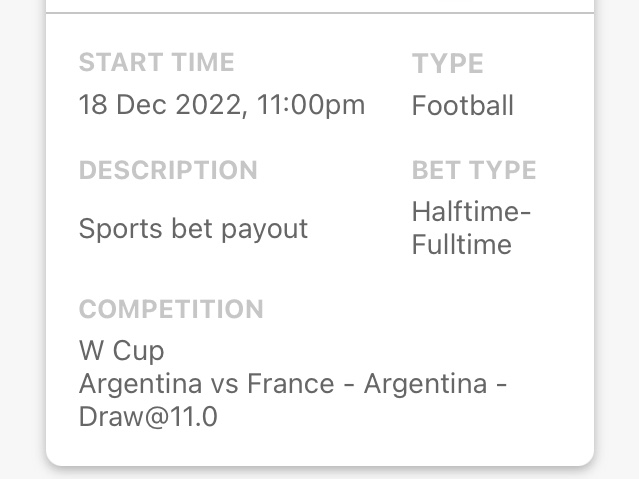The width and height of the screenshot is (639, 479).
Task: Click the horizontal divider above START TIME
Action: (320, 13)
